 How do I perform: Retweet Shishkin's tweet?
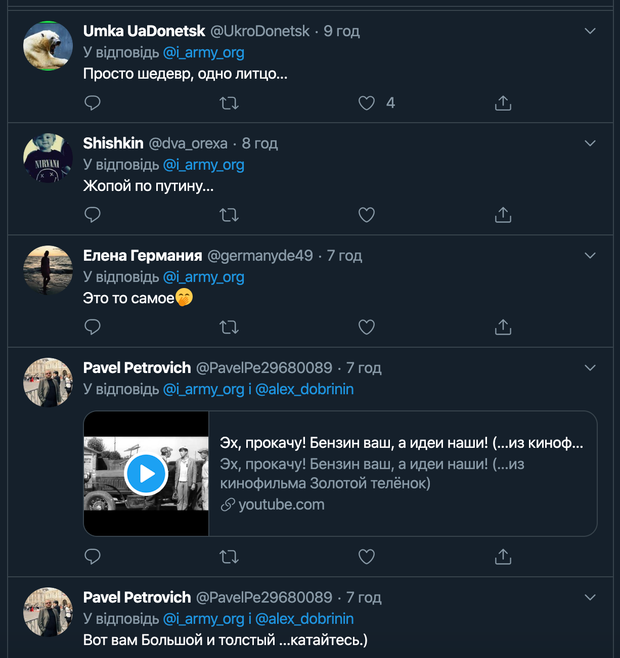coord(229,214)
